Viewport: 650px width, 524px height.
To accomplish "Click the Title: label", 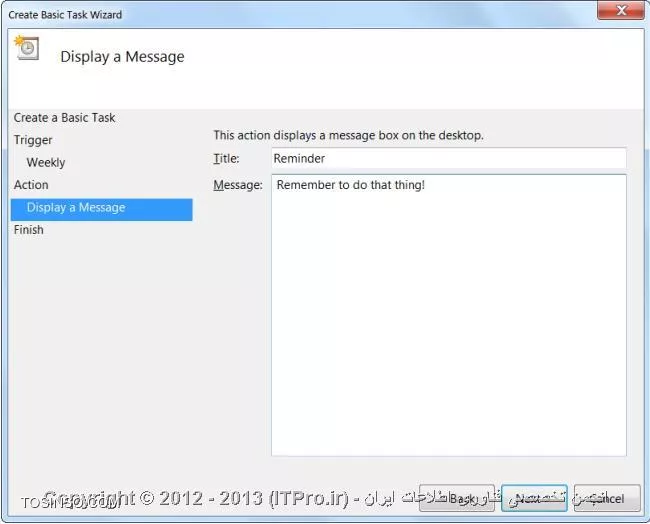I will pyautogui.click(x=226, y=158).
